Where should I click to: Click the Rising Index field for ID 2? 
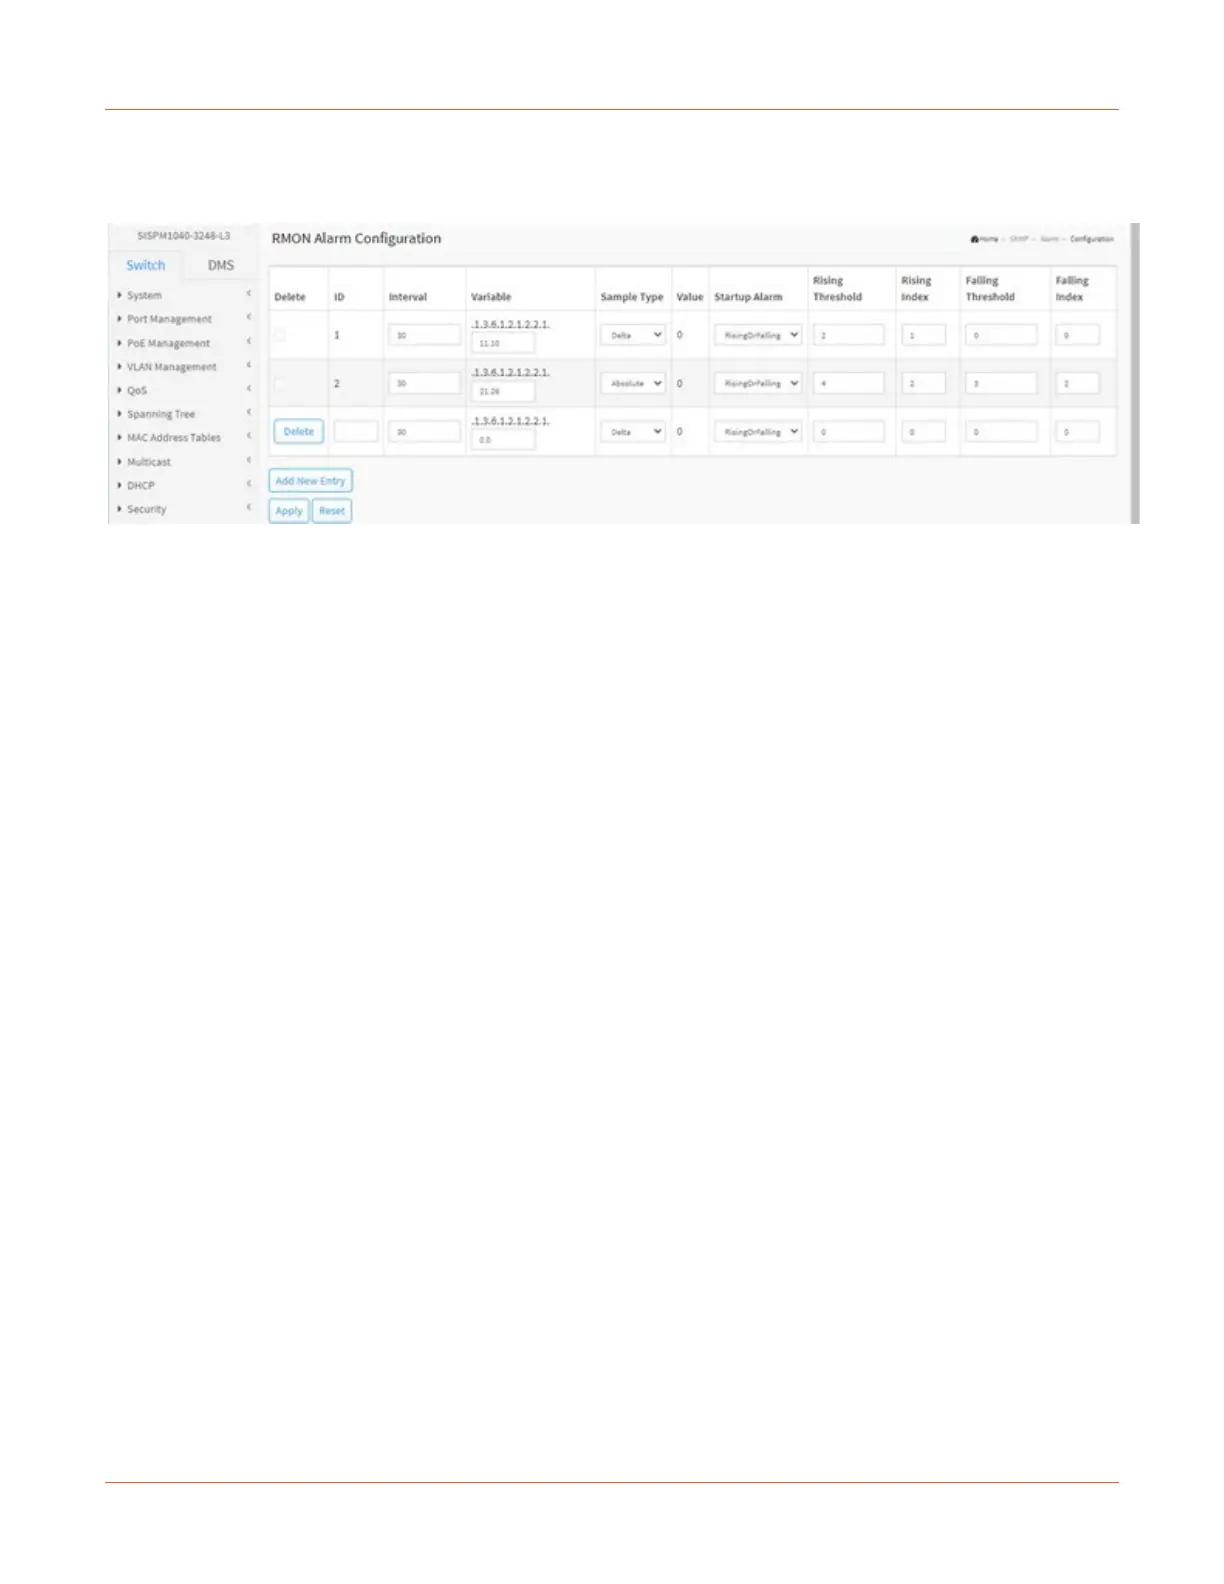[924, 383]
